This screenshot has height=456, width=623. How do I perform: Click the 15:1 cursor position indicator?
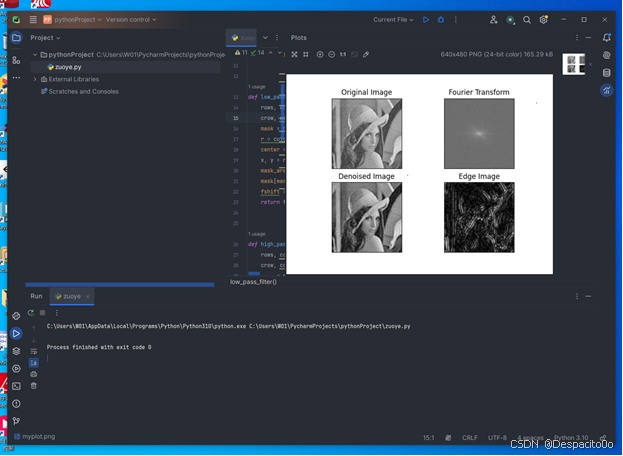coord(428,438)
